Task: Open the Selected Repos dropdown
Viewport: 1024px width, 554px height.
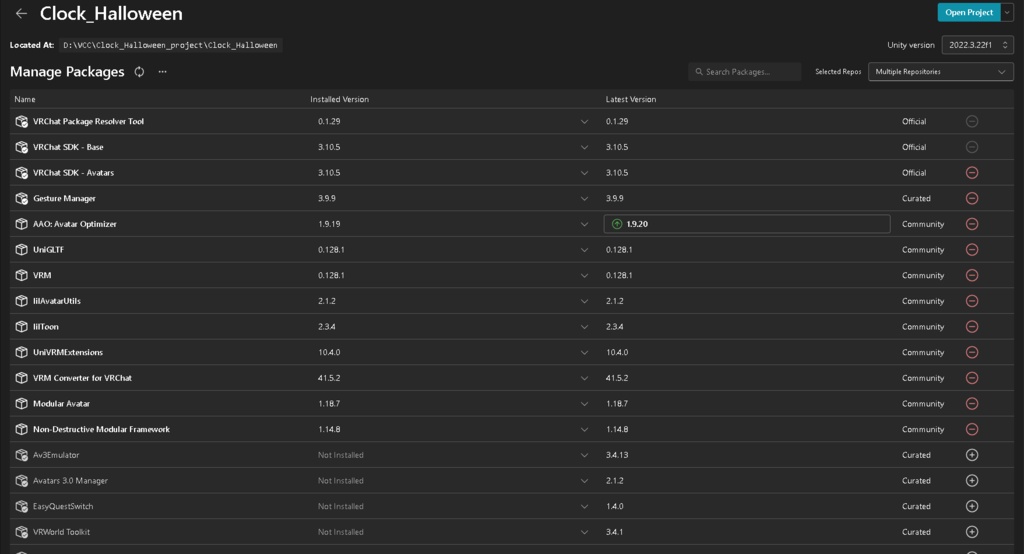Action: [x=940, y=72]
